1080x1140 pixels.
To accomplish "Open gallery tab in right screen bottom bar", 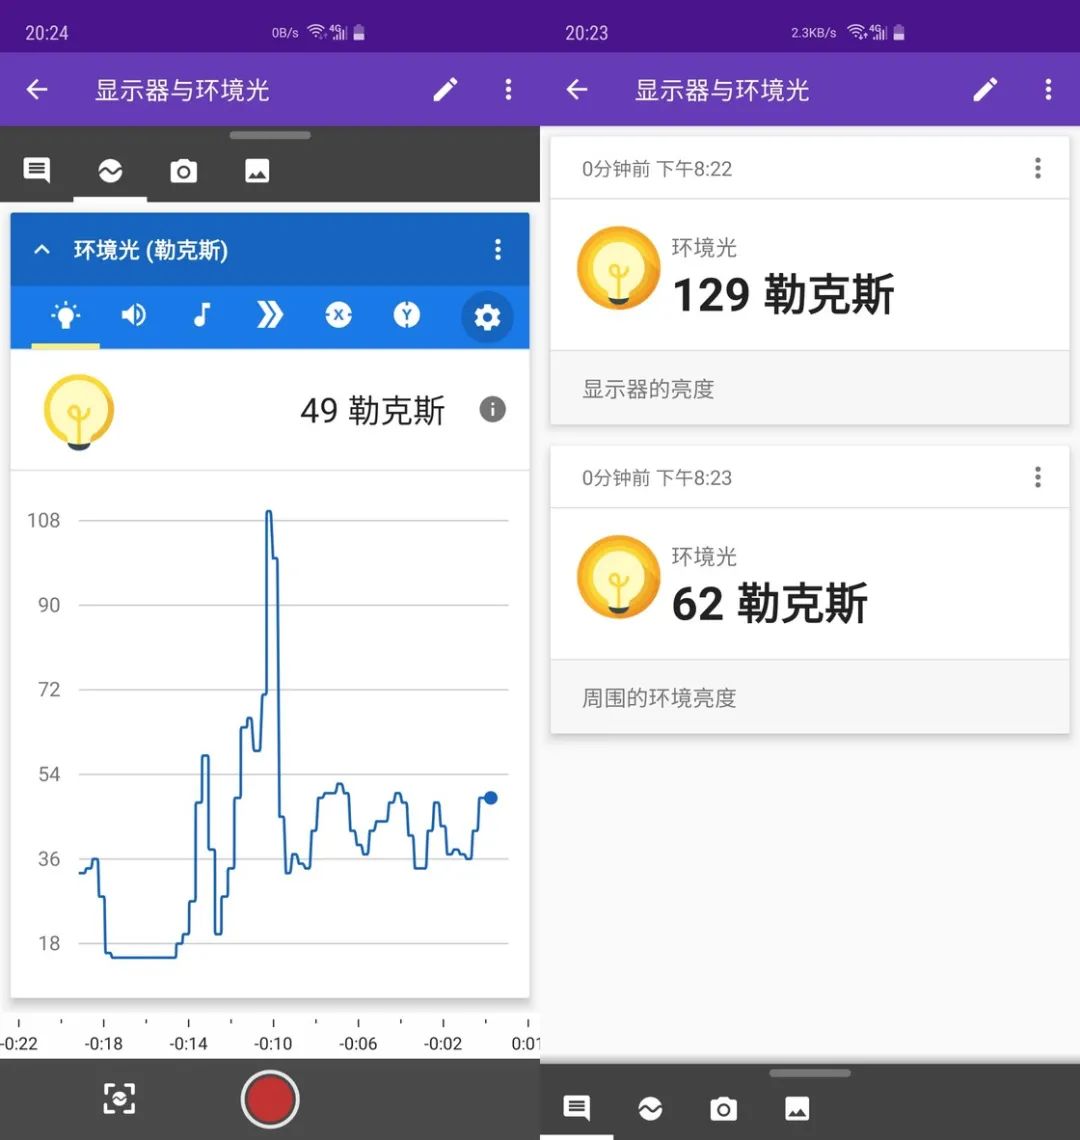I will click(x=797, y=1108).
